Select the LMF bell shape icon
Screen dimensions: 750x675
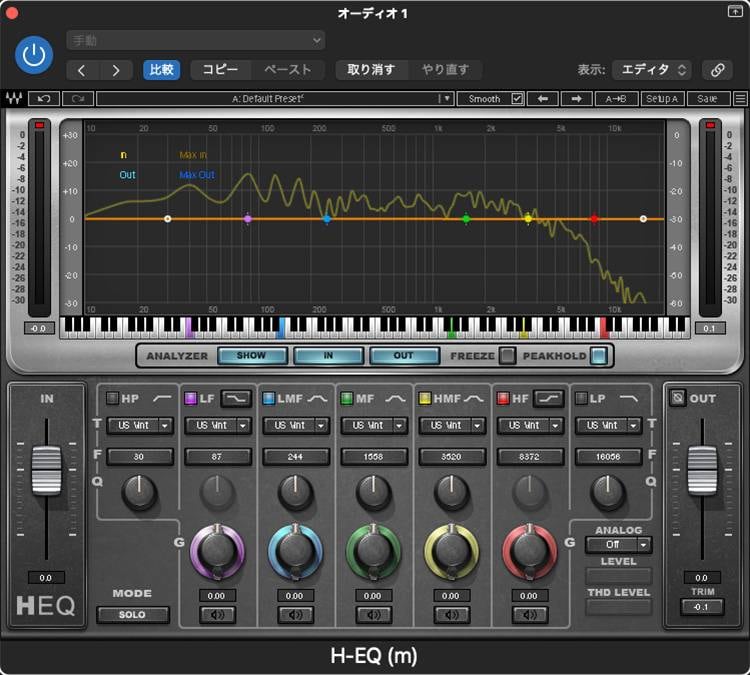(317, 398)
